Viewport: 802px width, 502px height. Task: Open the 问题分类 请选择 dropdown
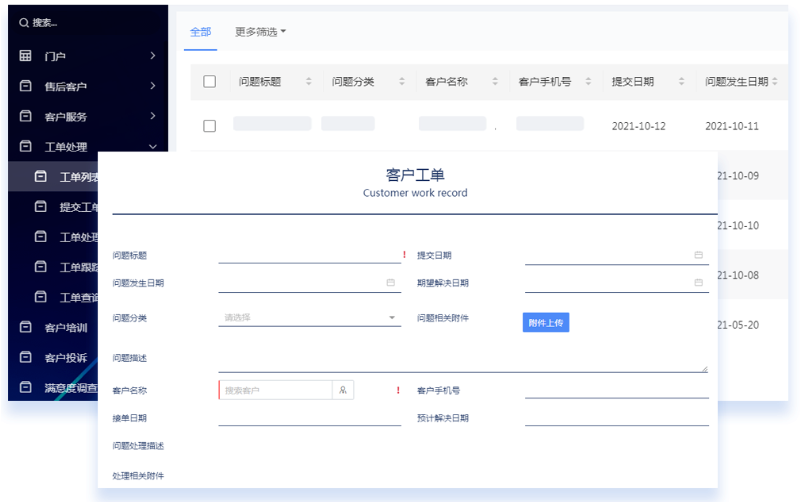pyautogui.click(x=309, y=318)
